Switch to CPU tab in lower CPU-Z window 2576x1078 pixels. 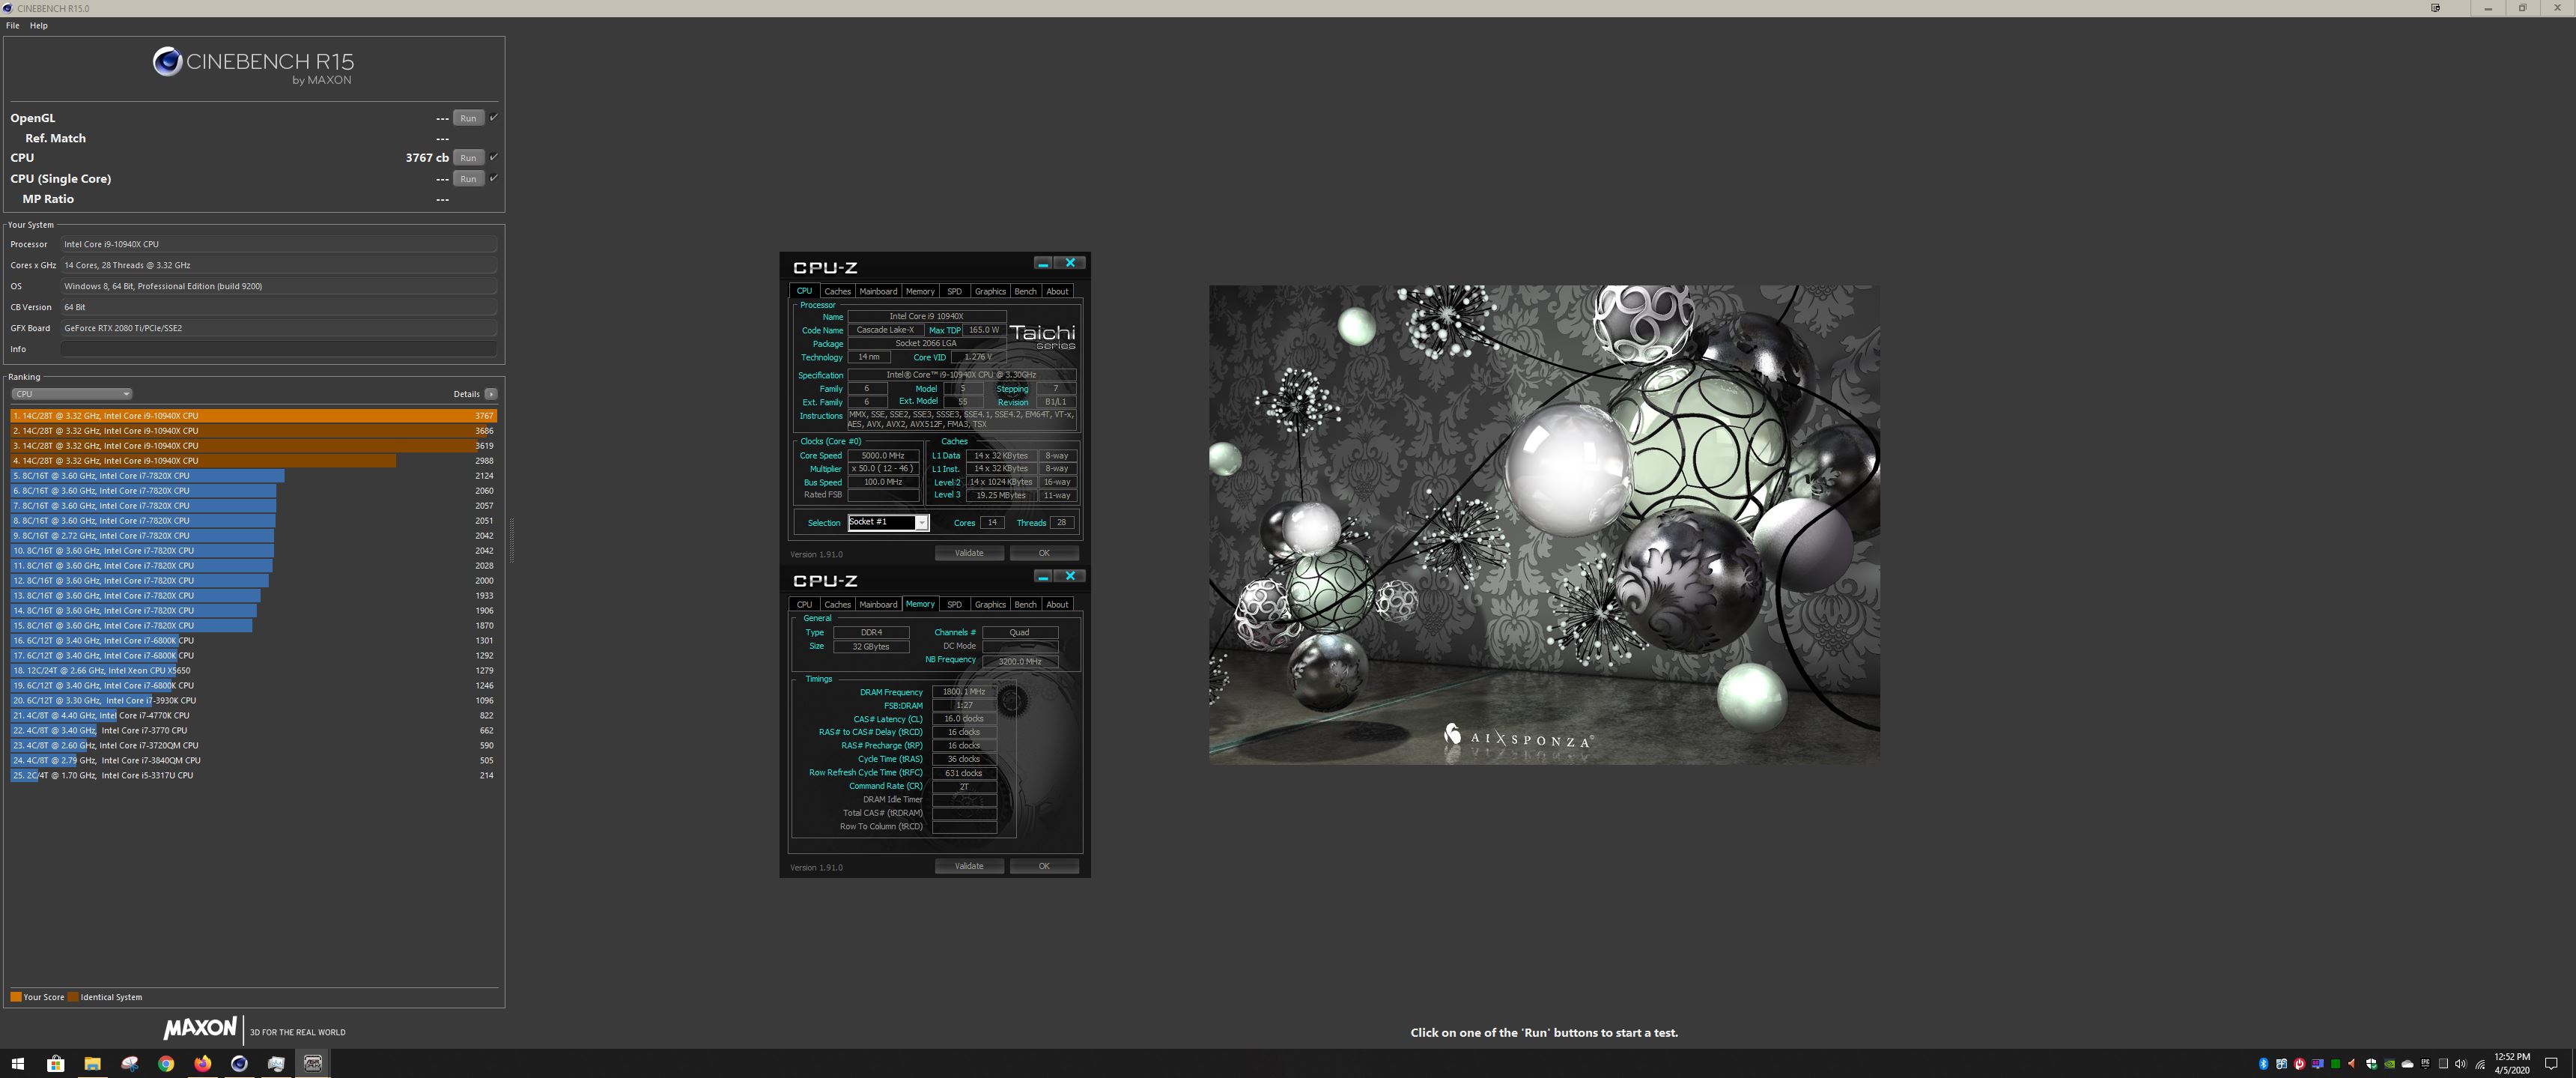click(x=804, y=604)
